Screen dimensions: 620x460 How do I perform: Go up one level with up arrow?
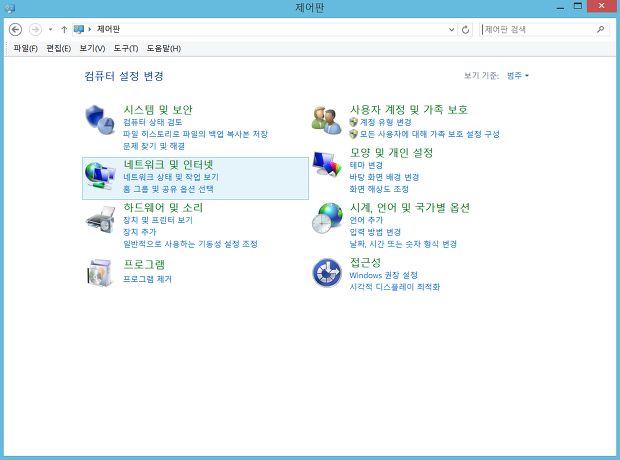[64, 30]
